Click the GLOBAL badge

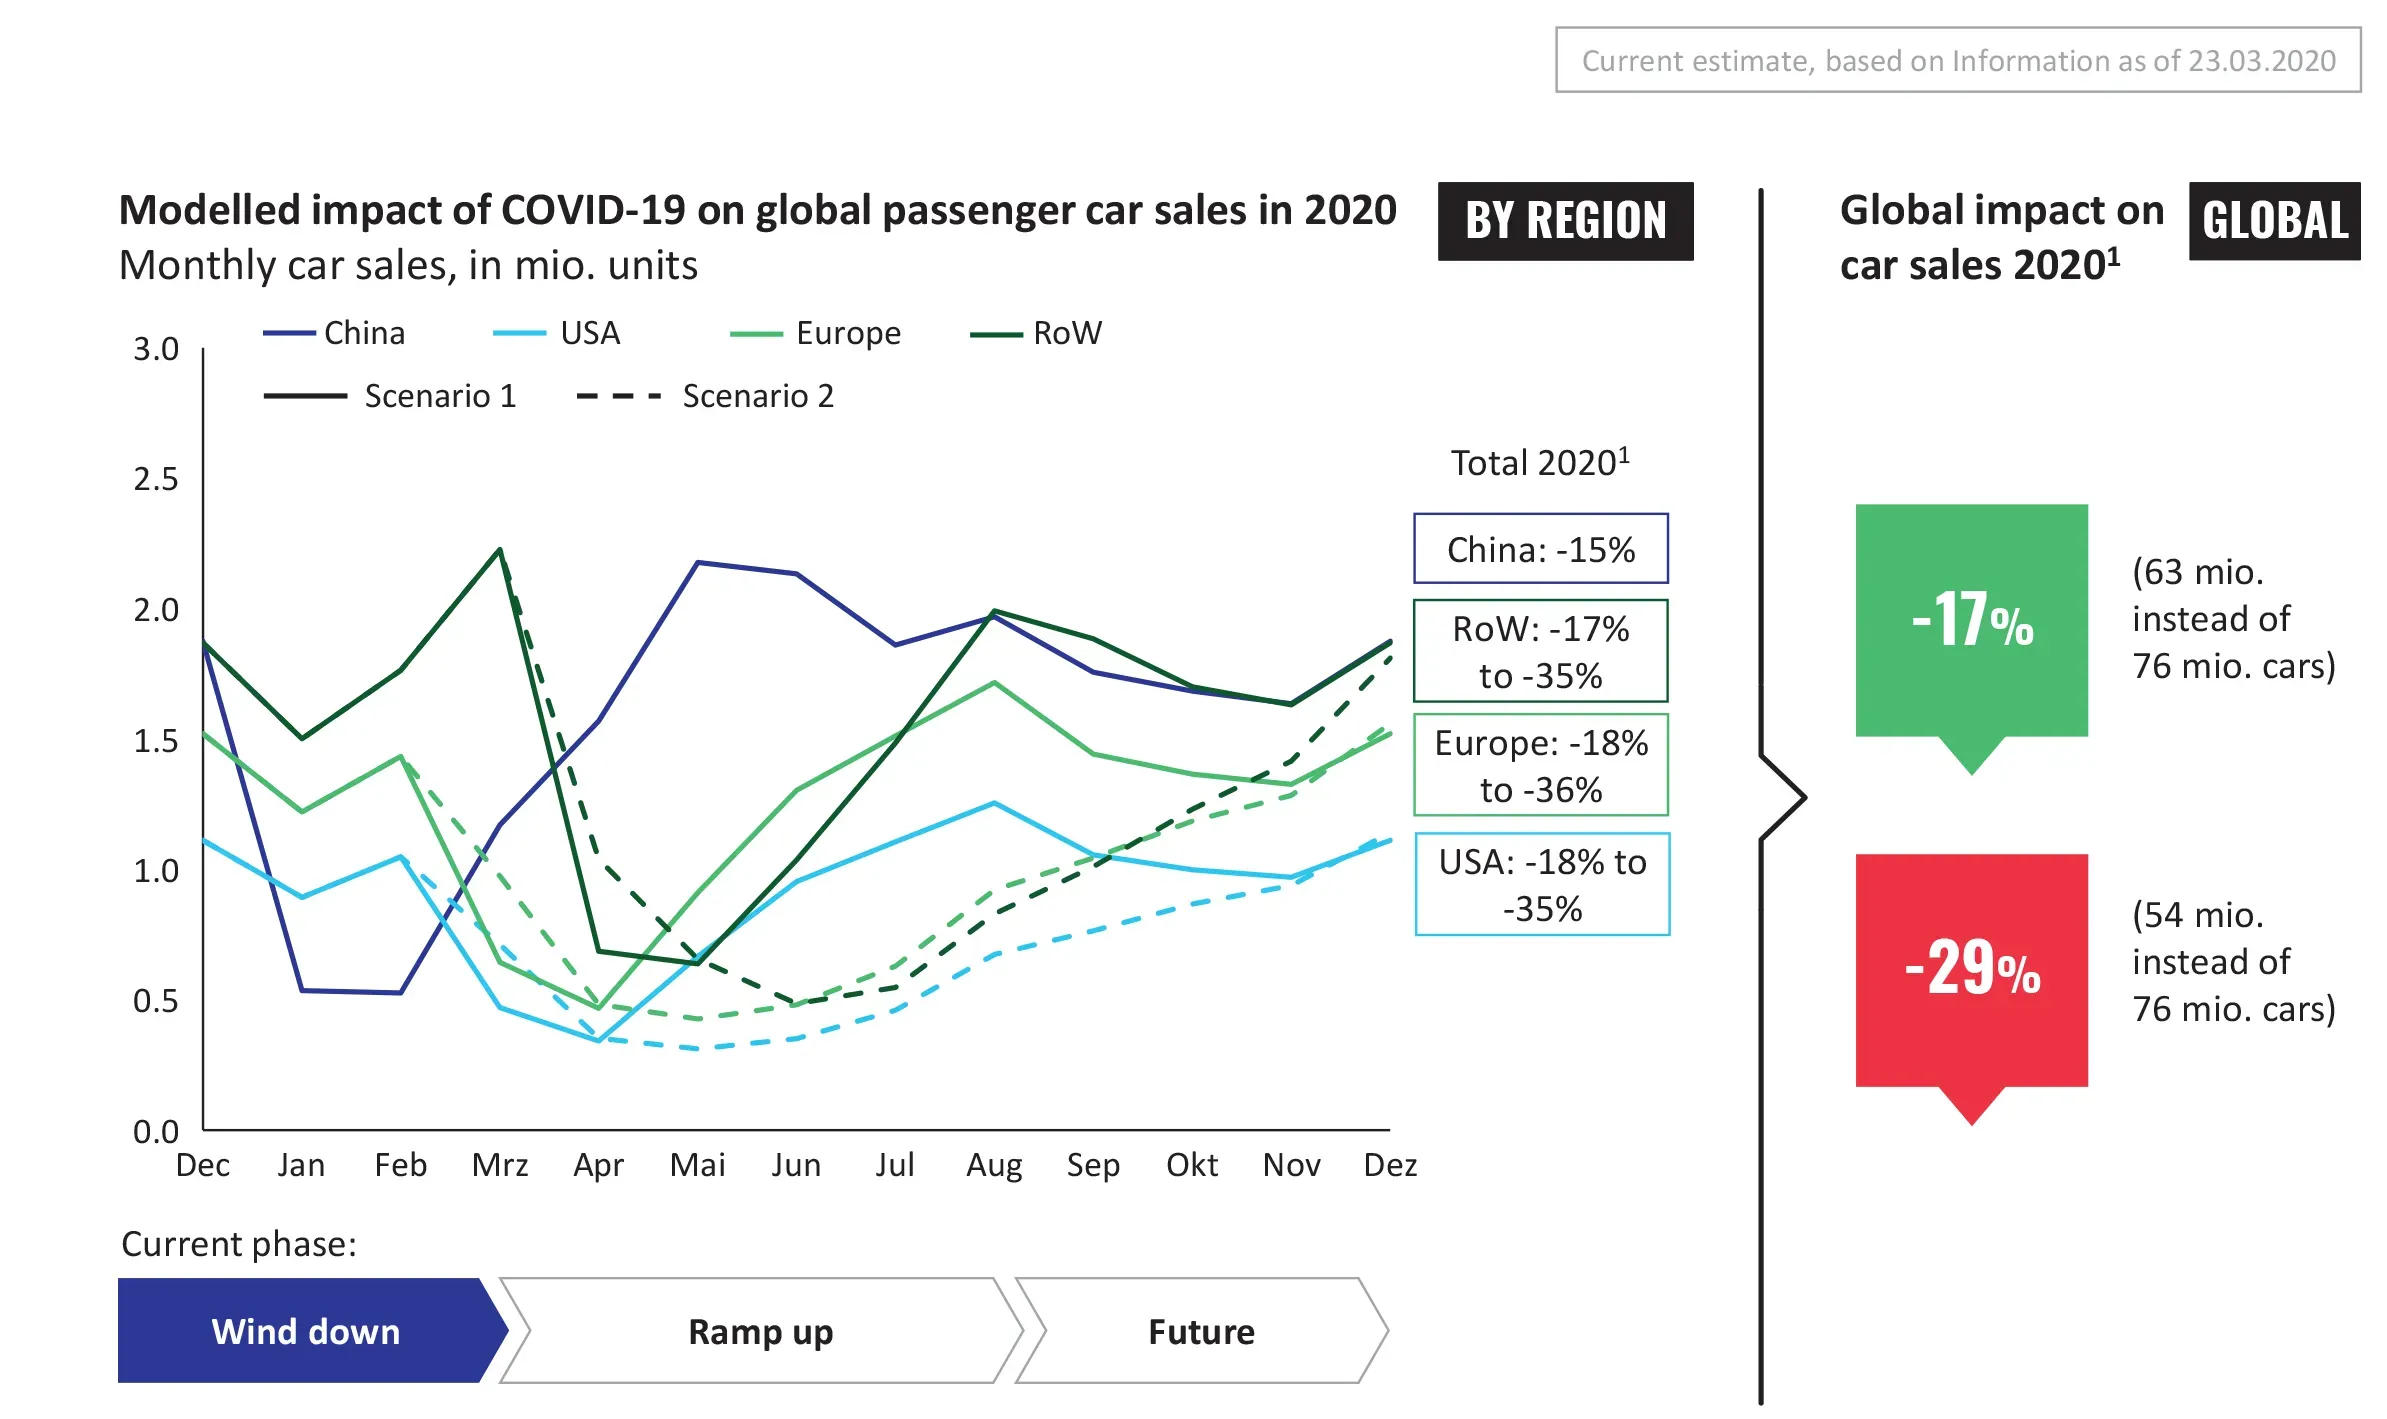pos(2274,221)
